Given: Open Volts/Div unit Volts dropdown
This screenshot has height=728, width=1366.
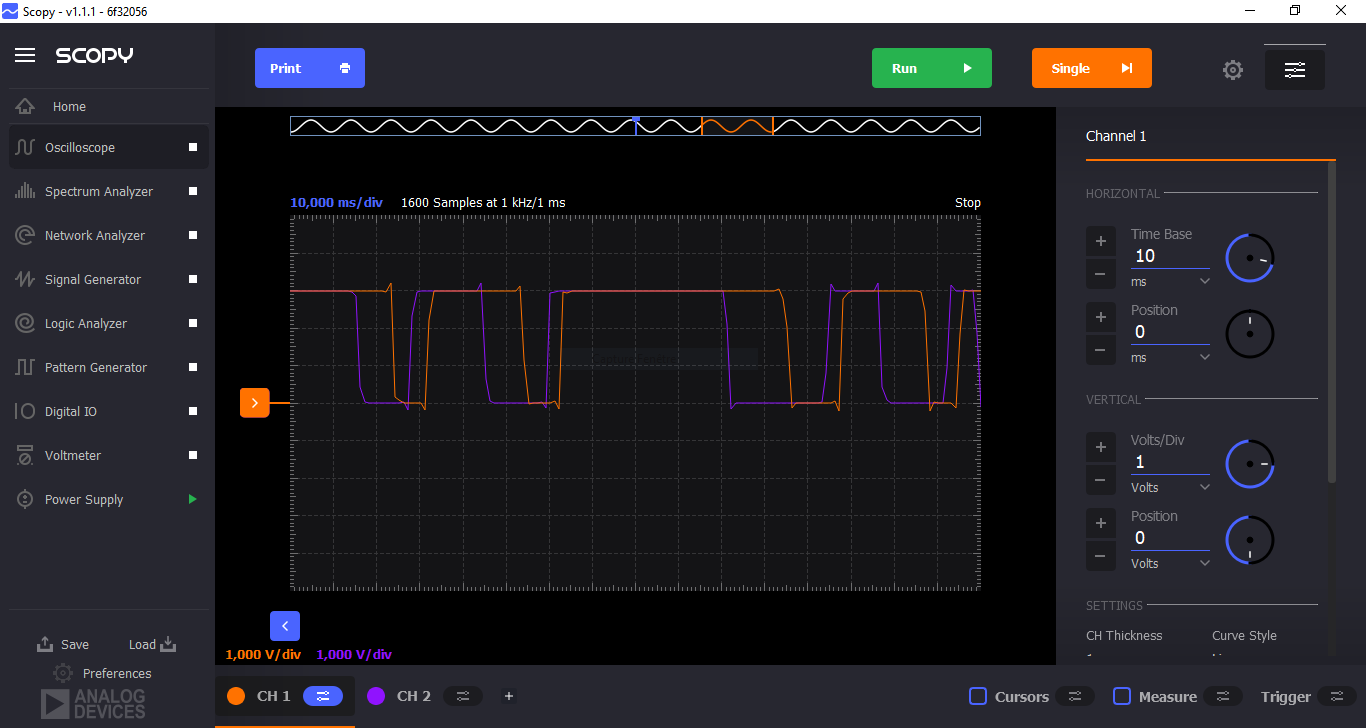Looking at the screenshot, I should 1170,488.
